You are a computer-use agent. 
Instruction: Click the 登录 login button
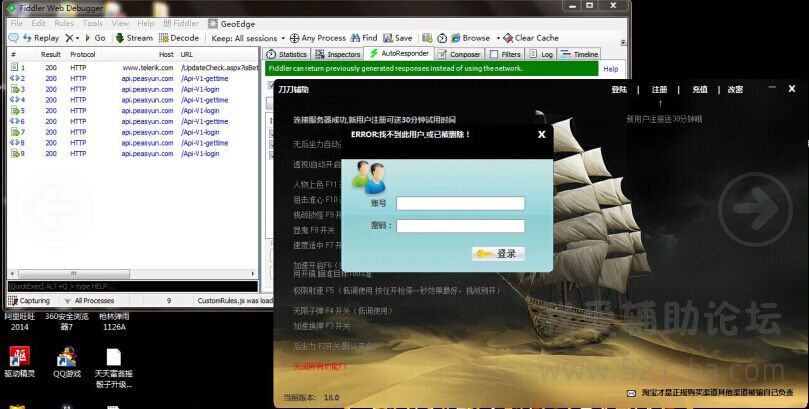[x=498, y=254]
